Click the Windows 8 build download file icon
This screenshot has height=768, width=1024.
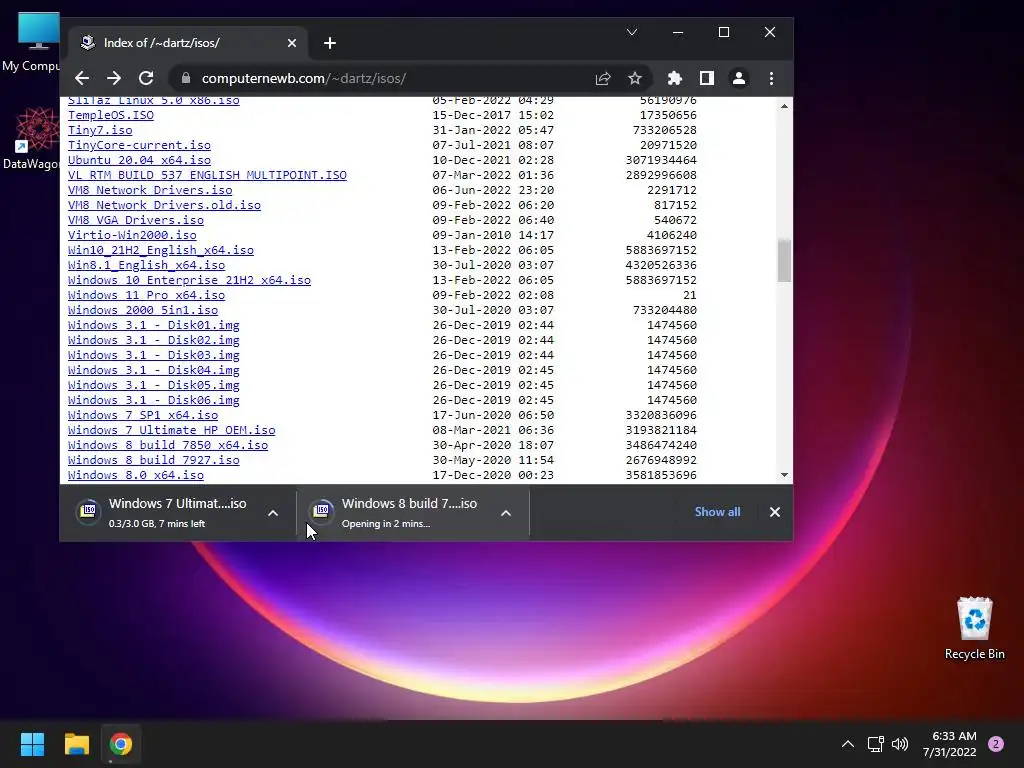321,511
